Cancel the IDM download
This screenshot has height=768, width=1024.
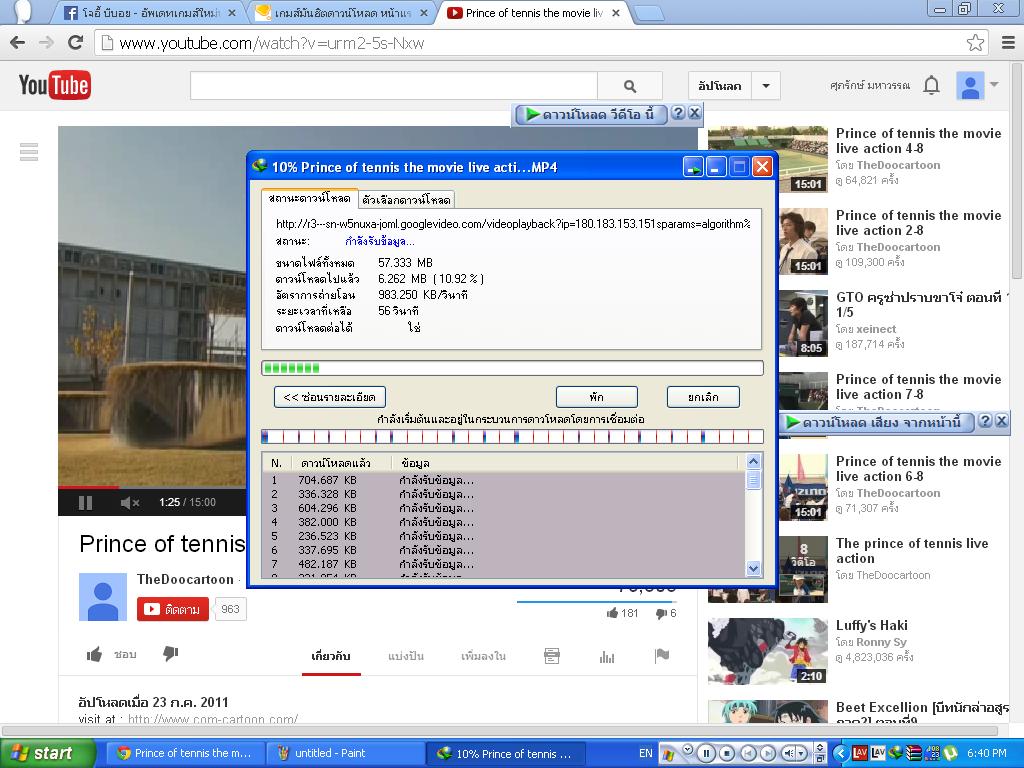(x=703, y=396)
